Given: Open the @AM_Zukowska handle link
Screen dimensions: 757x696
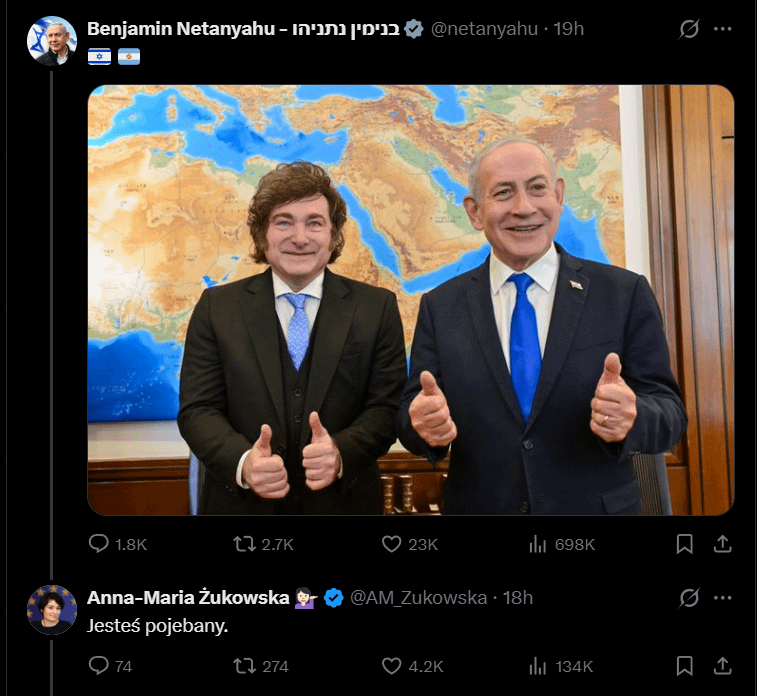Looking at the screenshot, I should click(418, 598).
